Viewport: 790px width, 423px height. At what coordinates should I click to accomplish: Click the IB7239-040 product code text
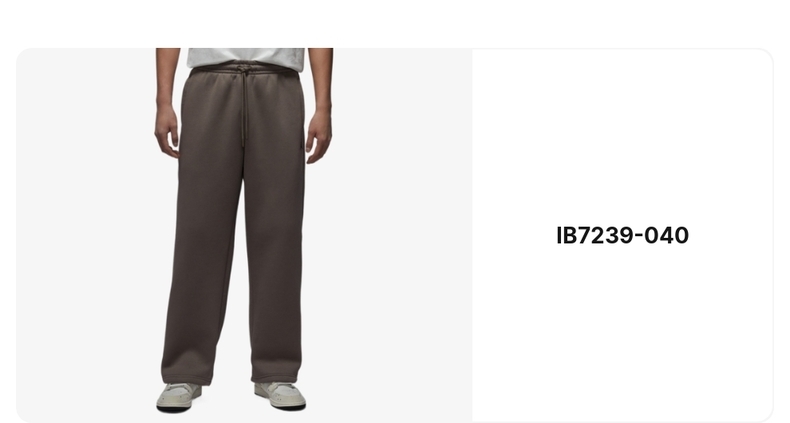622,236
